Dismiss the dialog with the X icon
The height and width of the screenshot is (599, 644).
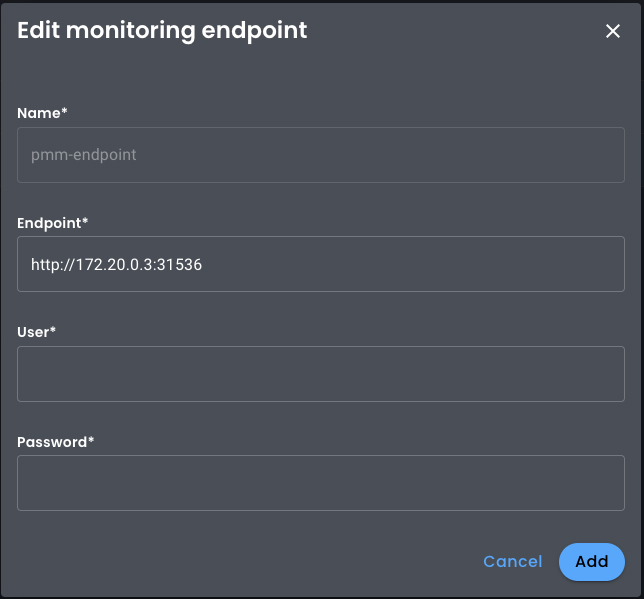(x=613, y=31)
